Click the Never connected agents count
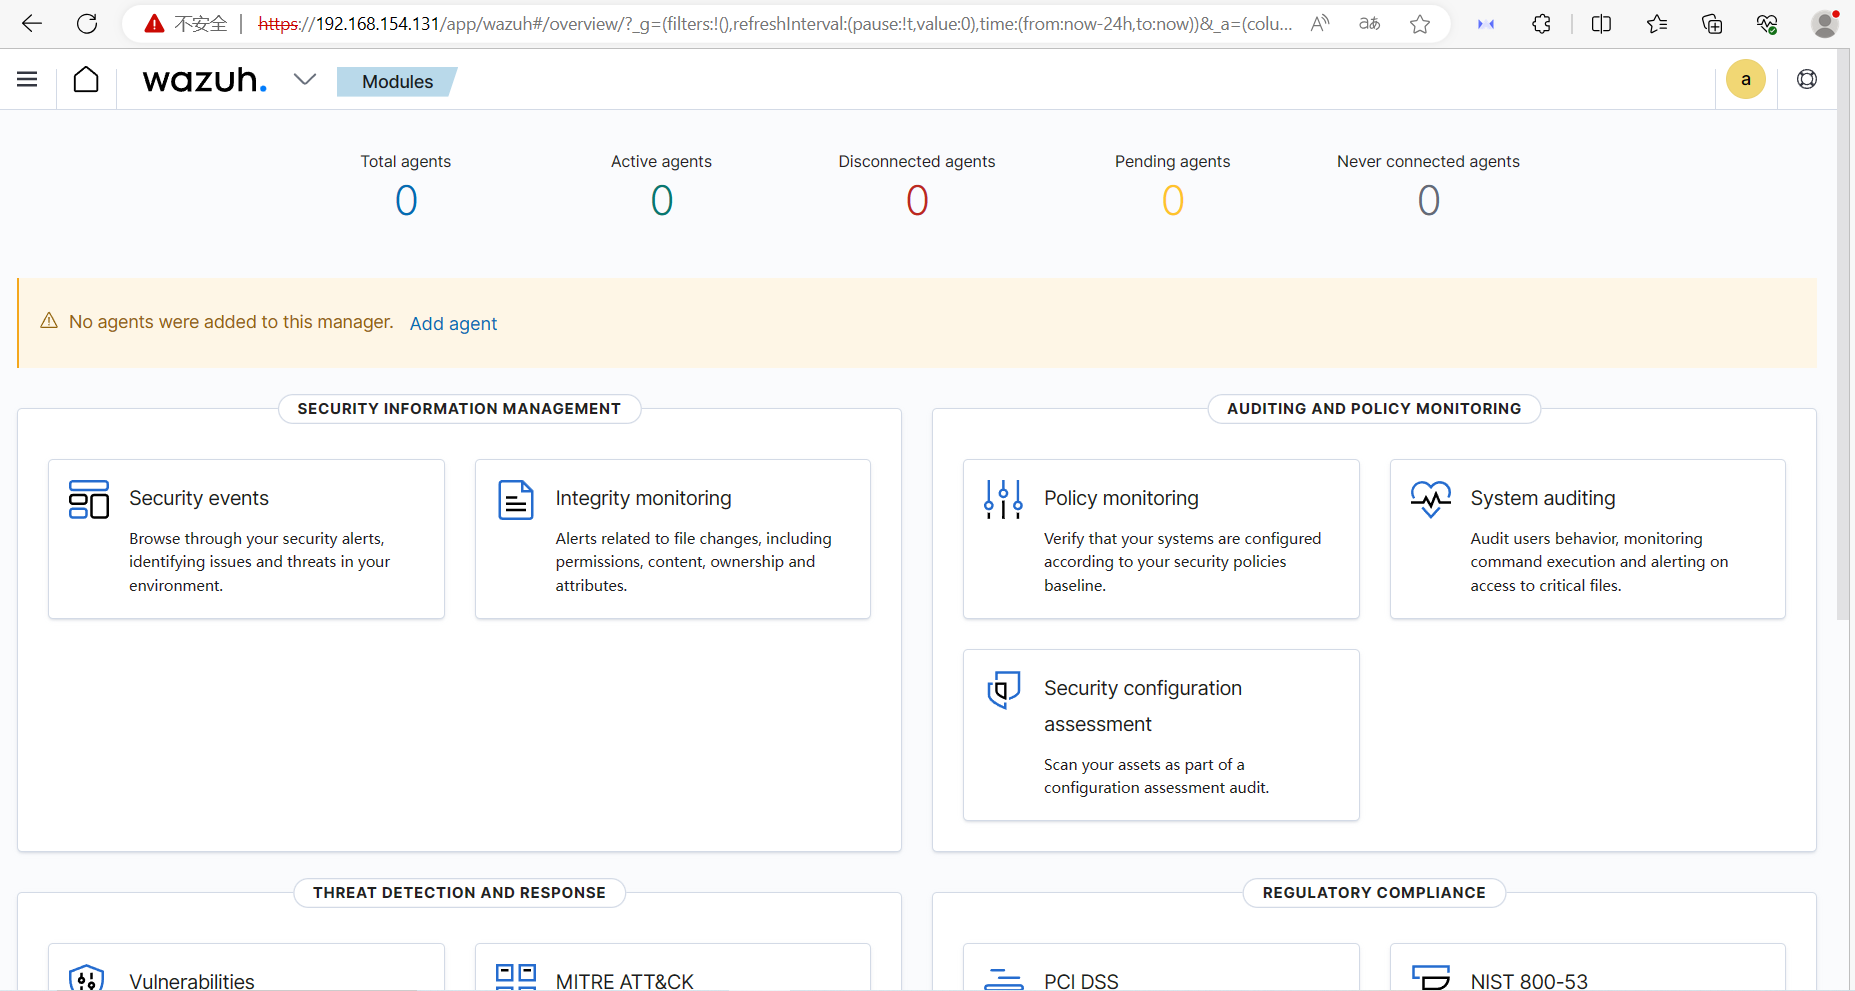This screenshot has width=1855, height=991. pos(1429,201)
